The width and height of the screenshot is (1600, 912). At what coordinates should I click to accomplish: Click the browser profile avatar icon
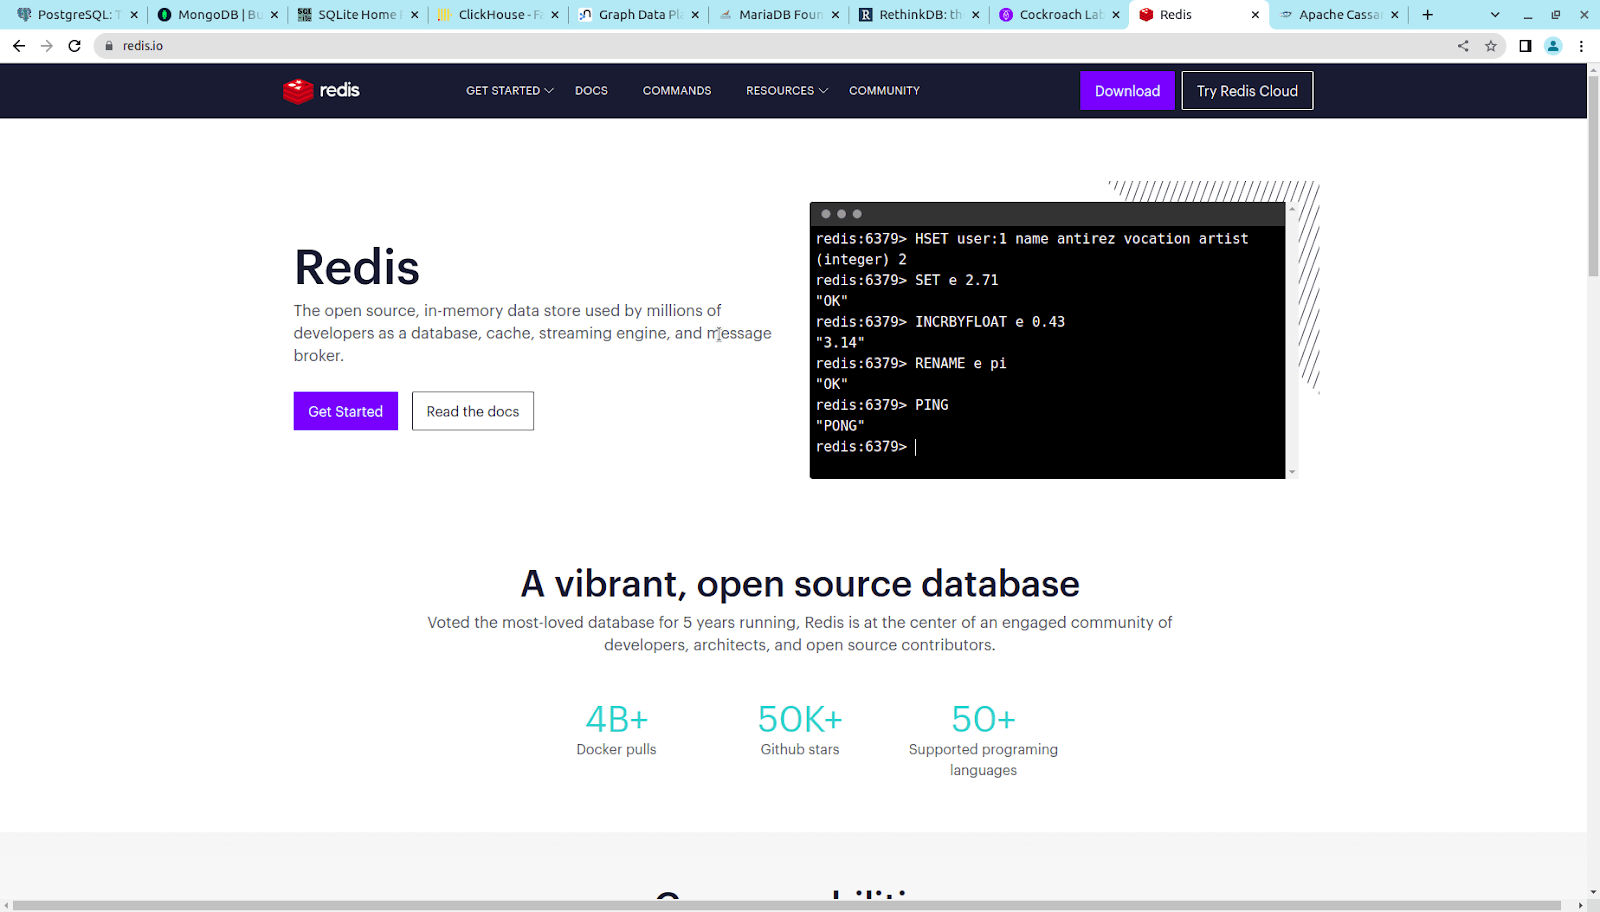pos(1552,45)
